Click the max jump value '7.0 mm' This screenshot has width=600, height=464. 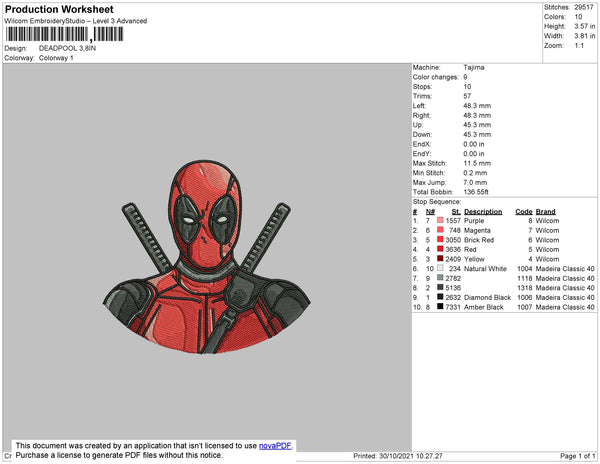pos(475,182)
